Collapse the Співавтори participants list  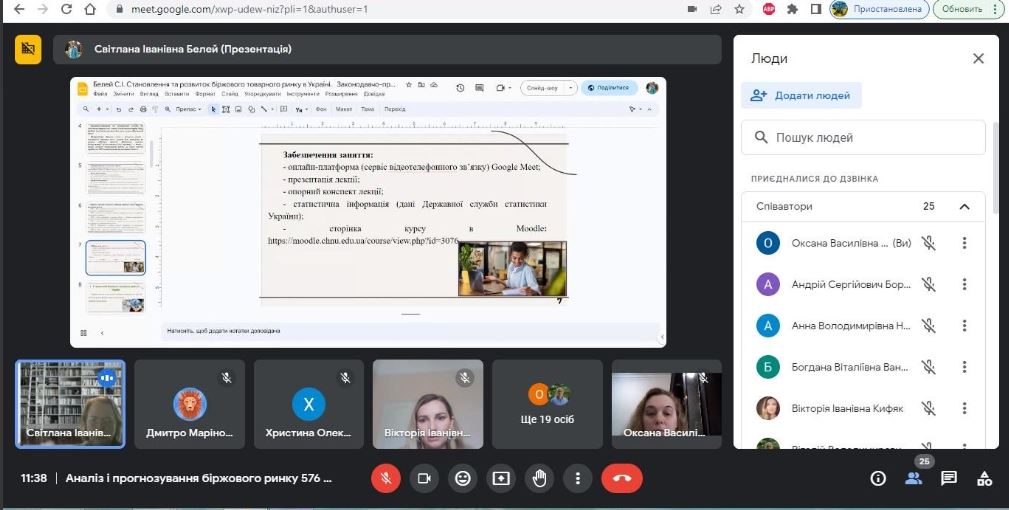[x=964, y=206]
